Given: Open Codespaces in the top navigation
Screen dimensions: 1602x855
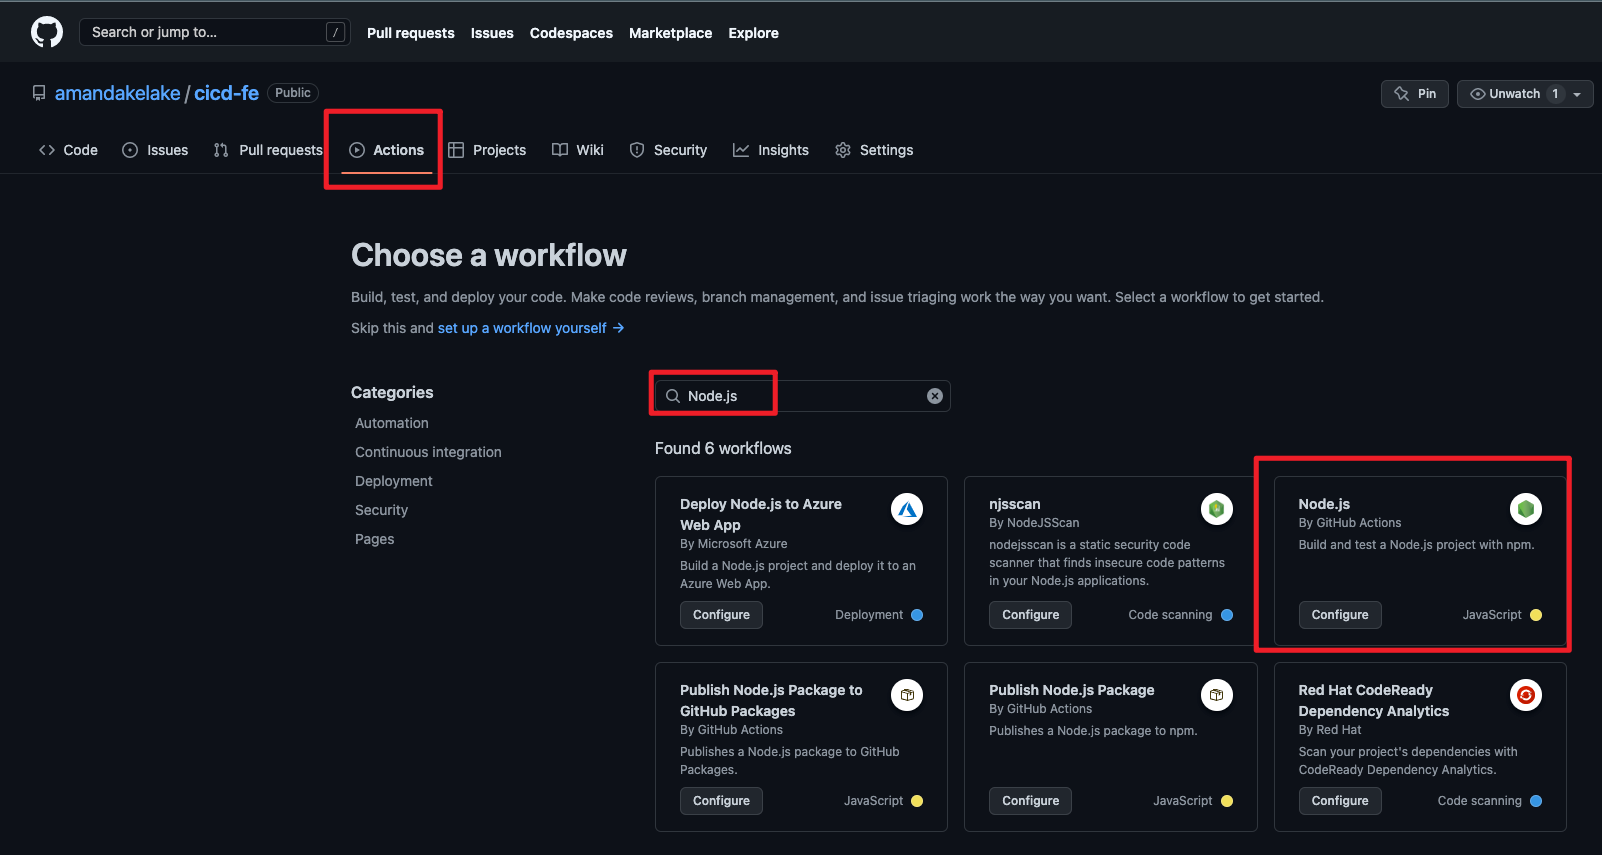Looking at the screenshot, I should (571, 33).
